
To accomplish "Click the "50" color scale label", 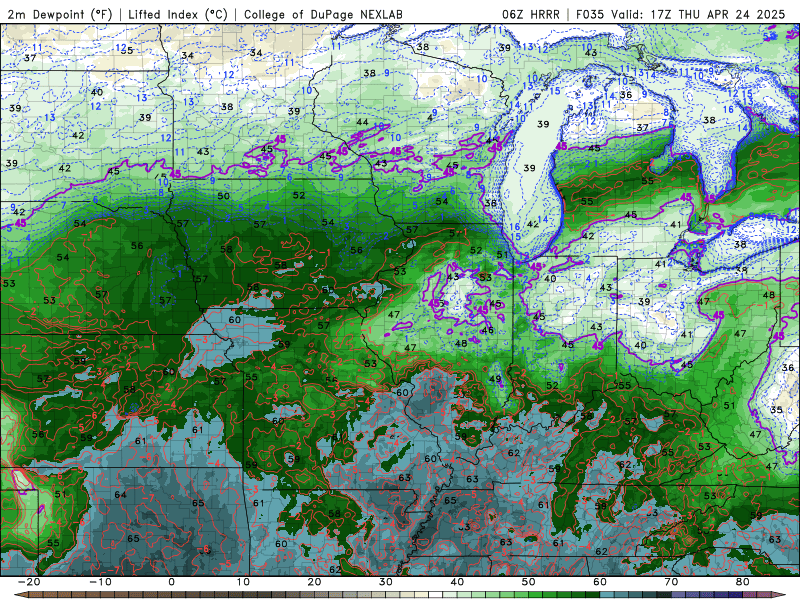I will tap(529, 582).
